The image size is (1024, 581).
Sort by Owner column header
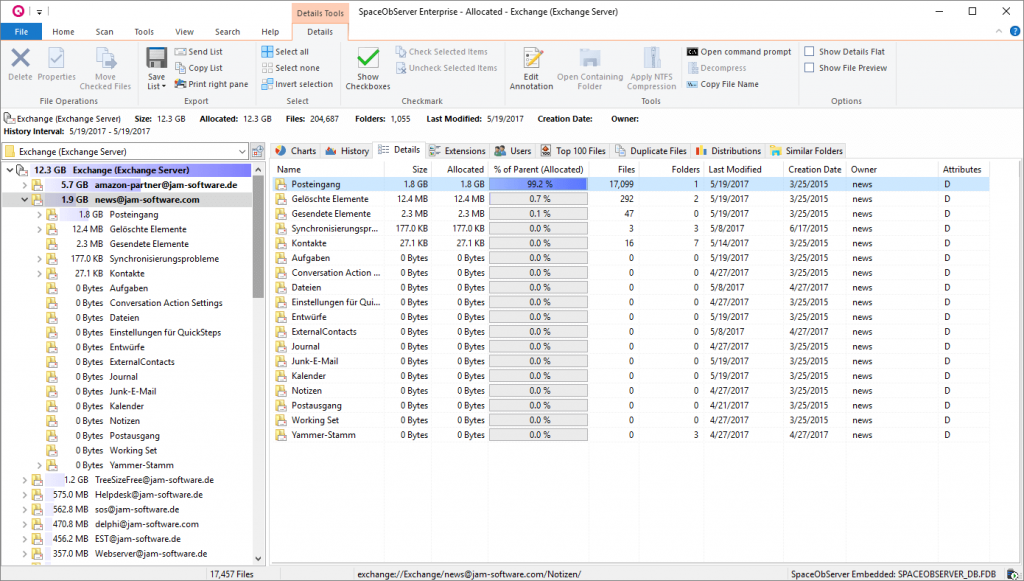(x=892, y=170)
